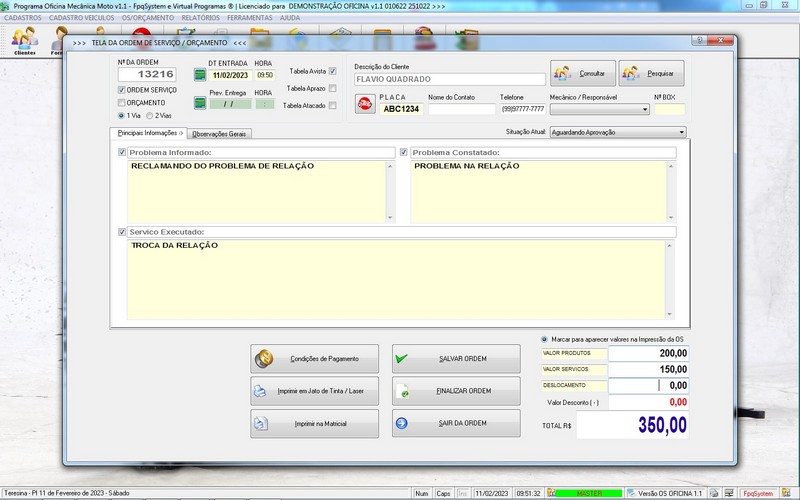Click the PLACA field showing ABC1234
800x500 pixels.
click(402, 109)
